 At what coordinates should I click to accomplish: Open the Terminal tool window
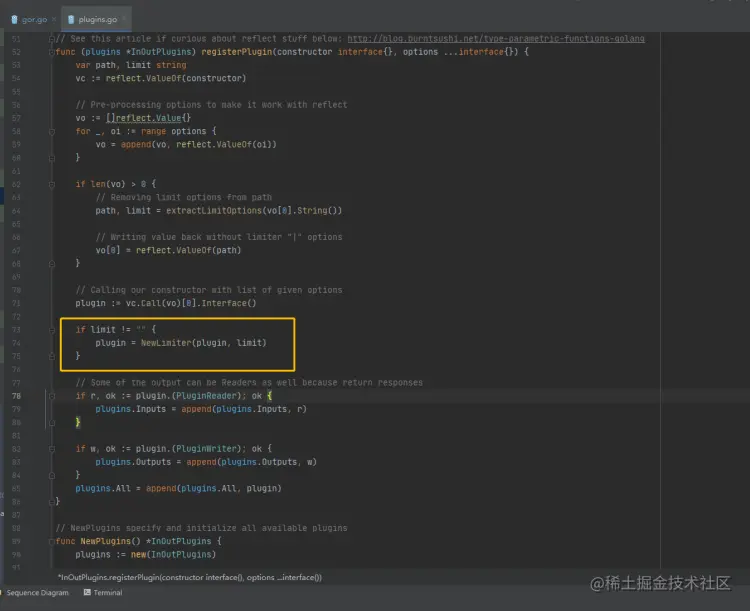tap(103, 592)
